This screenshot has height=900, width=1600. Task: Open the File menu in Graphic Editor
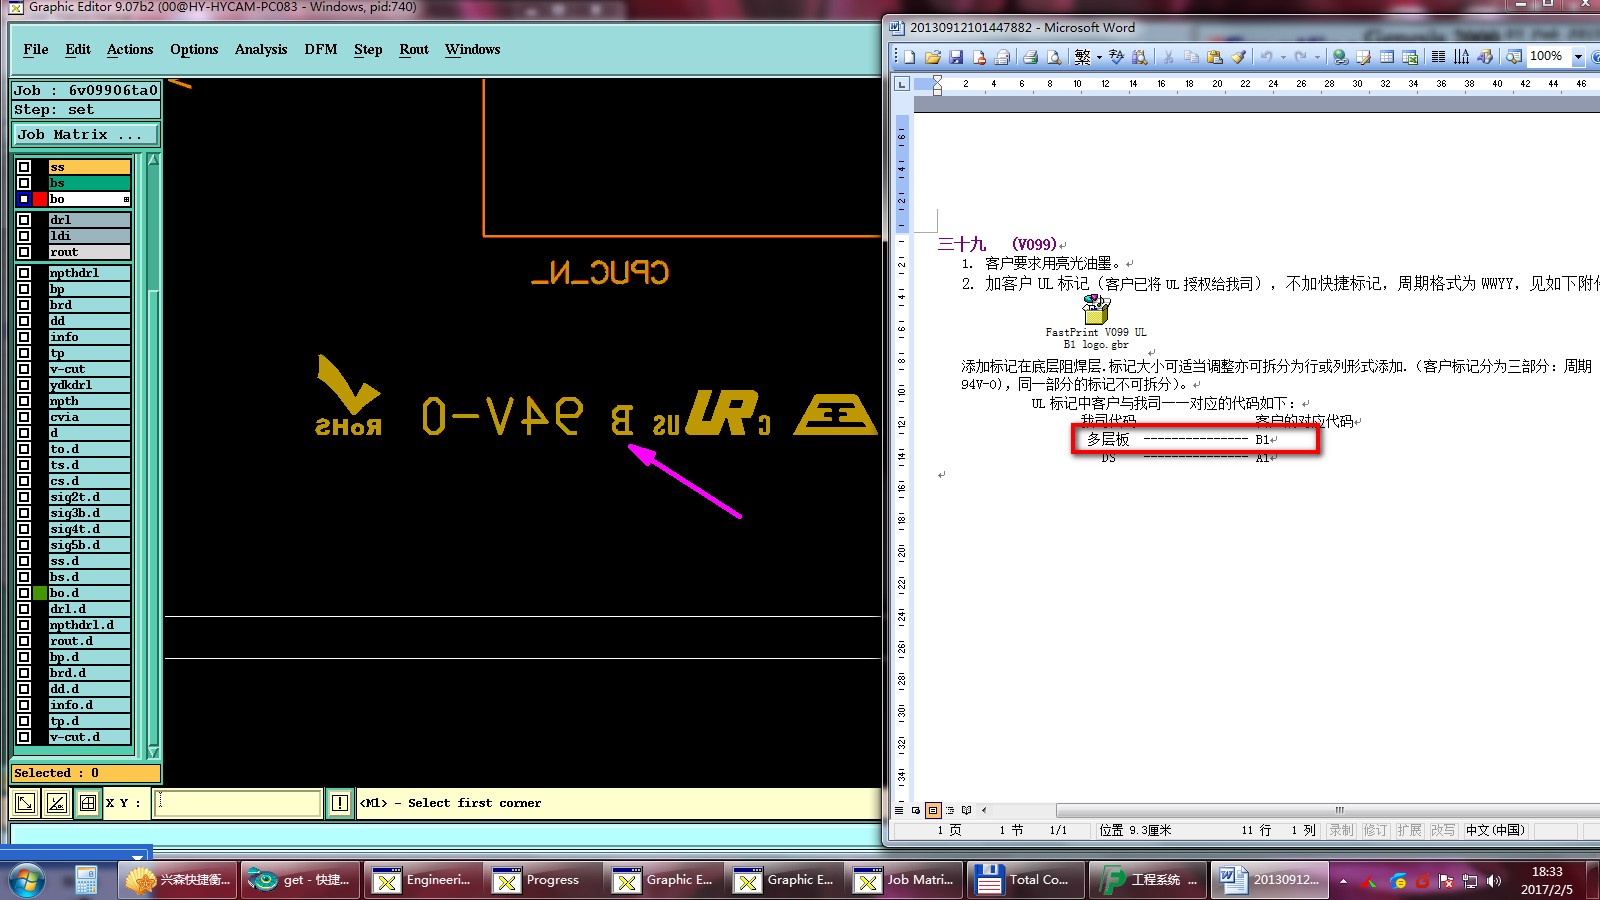pos(36,49)
